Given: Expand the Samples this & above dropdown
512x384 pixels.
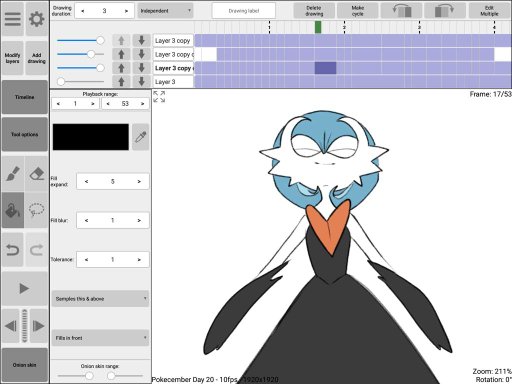Looking at the screenshot, I should (x=100, y=299).
